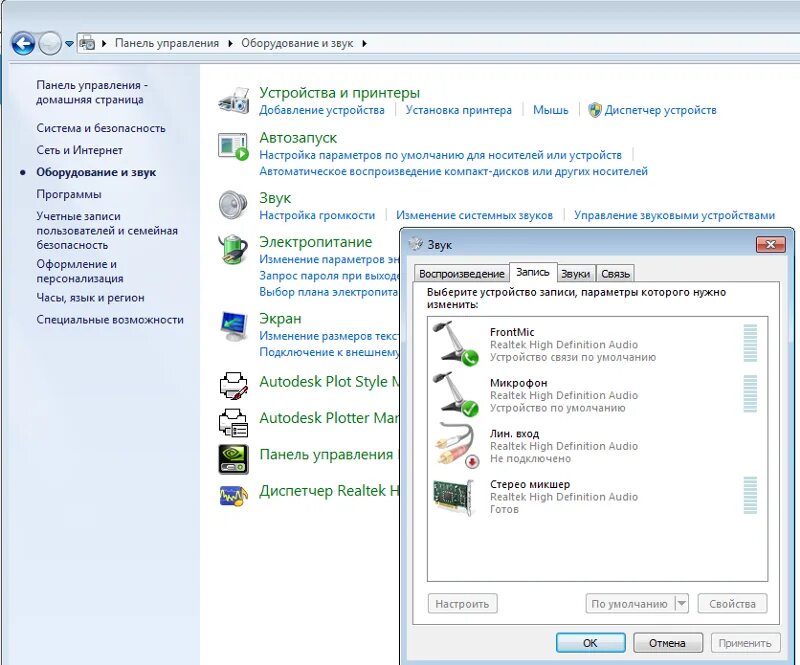Select Микрофон default device icon

[x=456, y=393]
